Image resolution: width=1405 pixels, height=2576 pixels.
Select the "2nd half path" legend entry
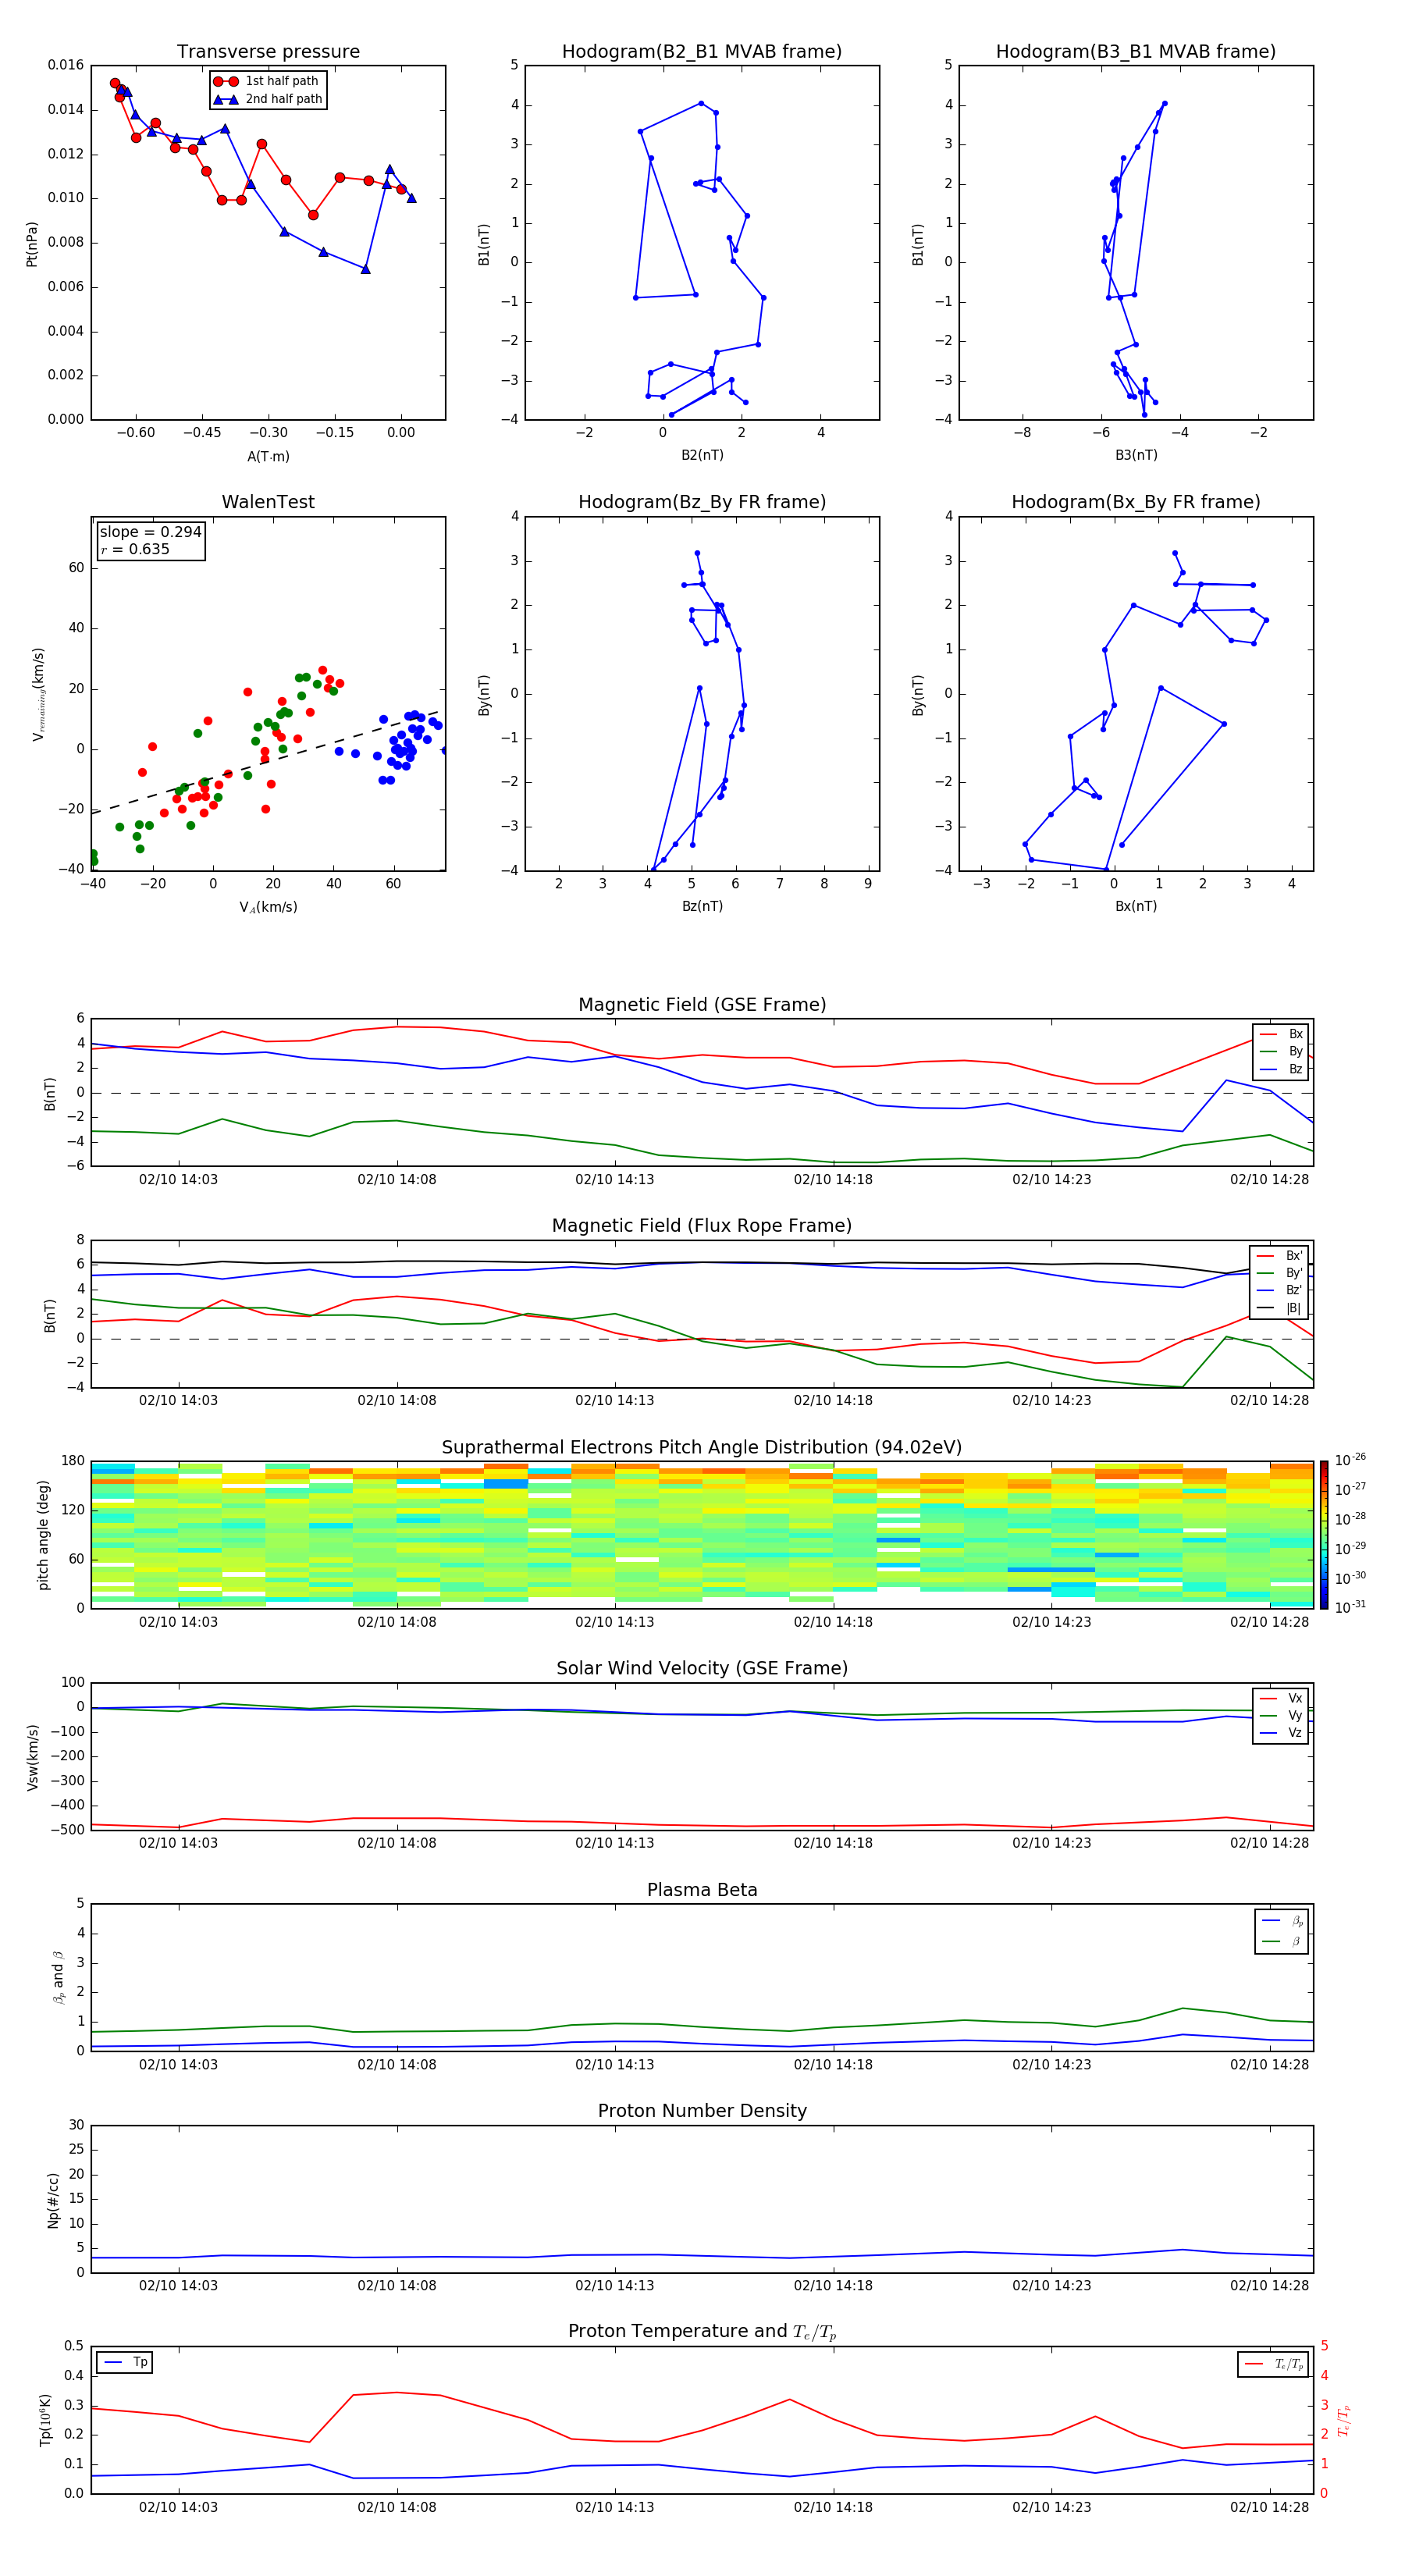[x=269, y=99]
